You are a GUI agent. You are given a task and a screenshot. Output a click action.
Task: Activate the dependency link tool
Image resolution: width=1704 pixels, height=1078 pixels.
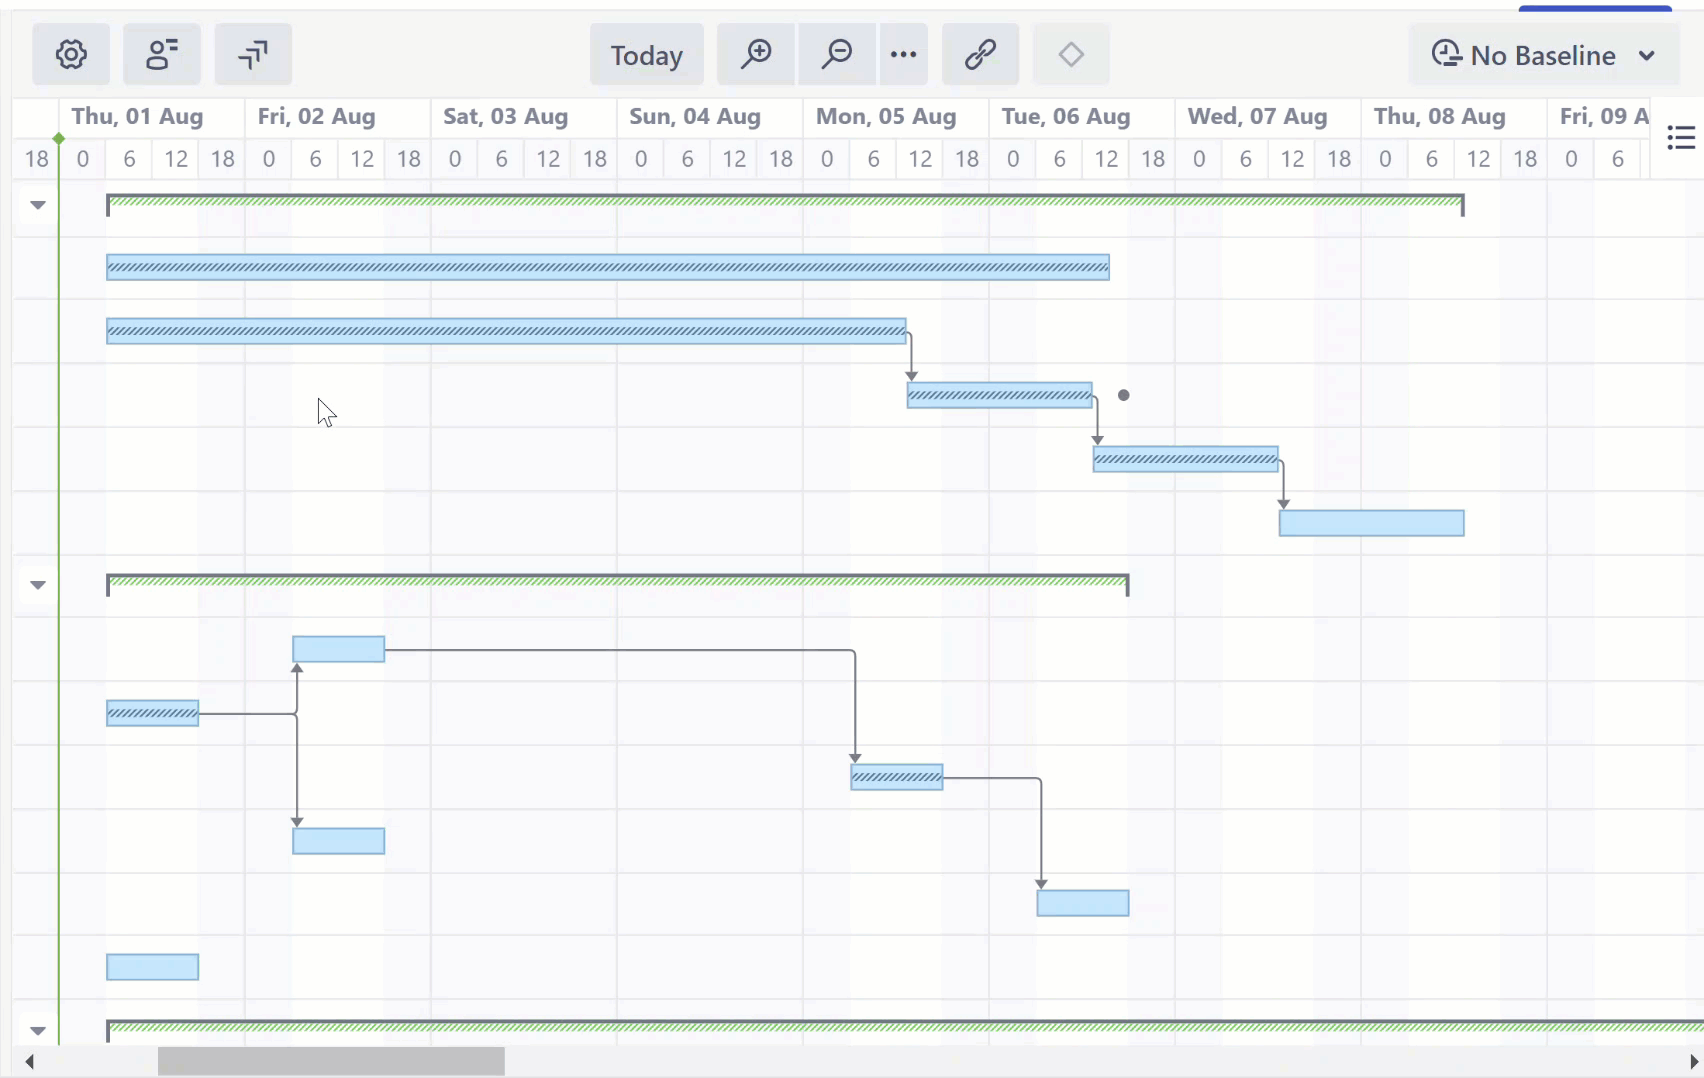(x=980, y=55)
